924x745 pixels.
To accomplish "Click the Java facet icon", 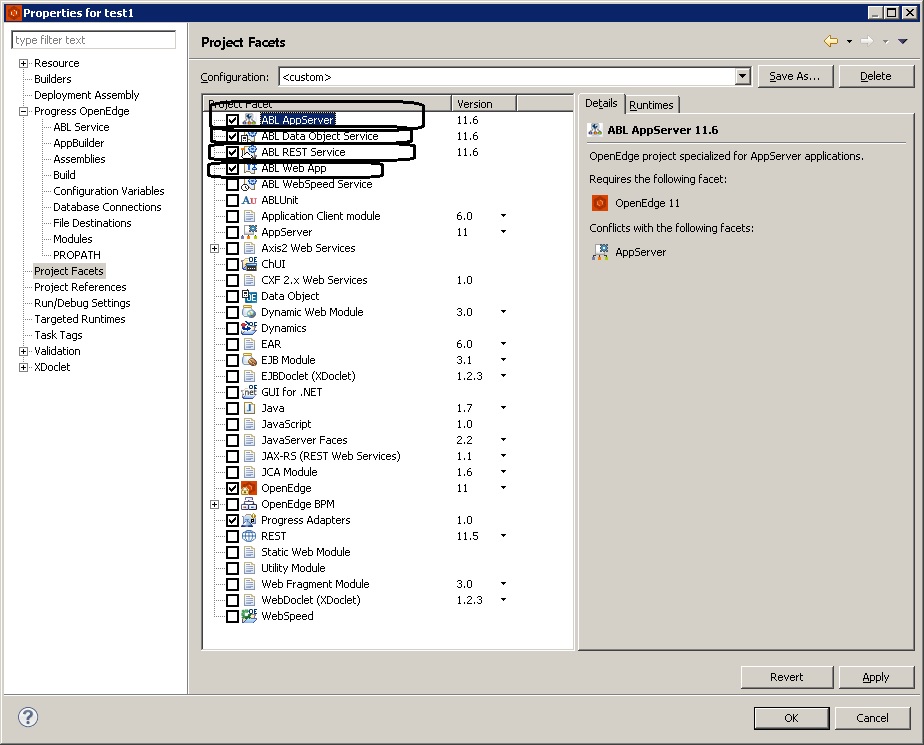I will click(x=249, y=408).
